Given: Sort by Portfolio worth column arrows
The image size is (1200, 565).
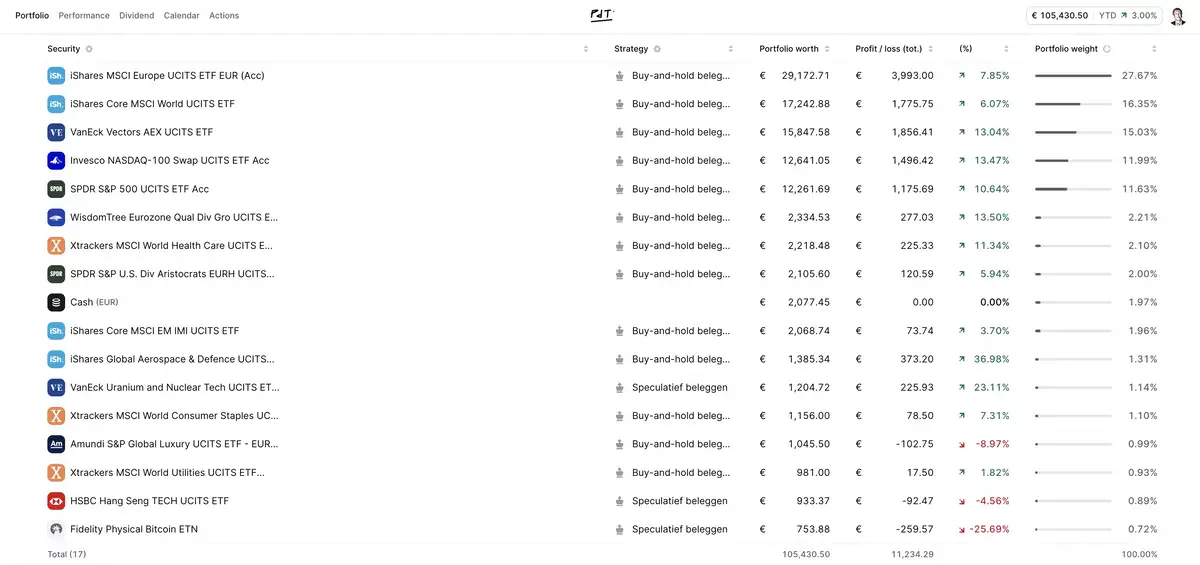Looking at the screenshot, I should (835, 49).
